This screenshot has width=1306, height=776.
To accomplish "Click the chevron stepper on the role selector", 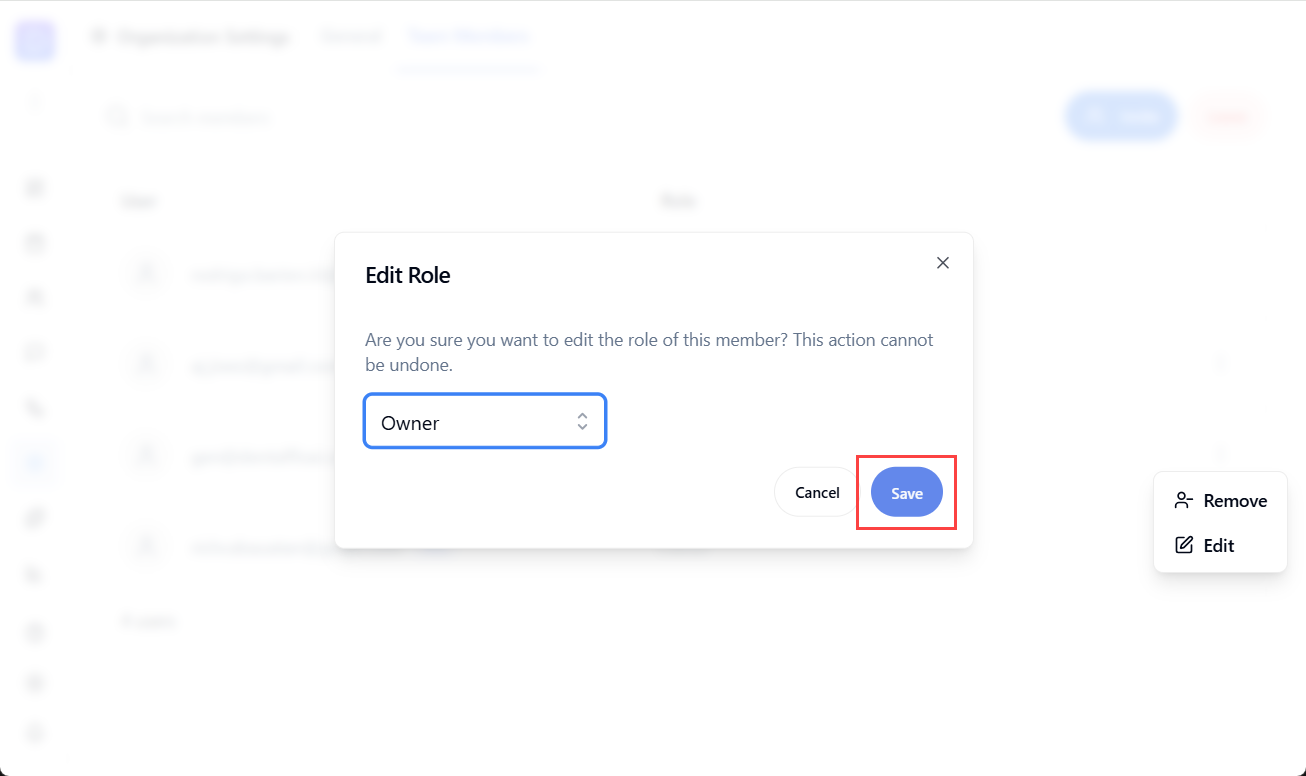I will [582, 421].
